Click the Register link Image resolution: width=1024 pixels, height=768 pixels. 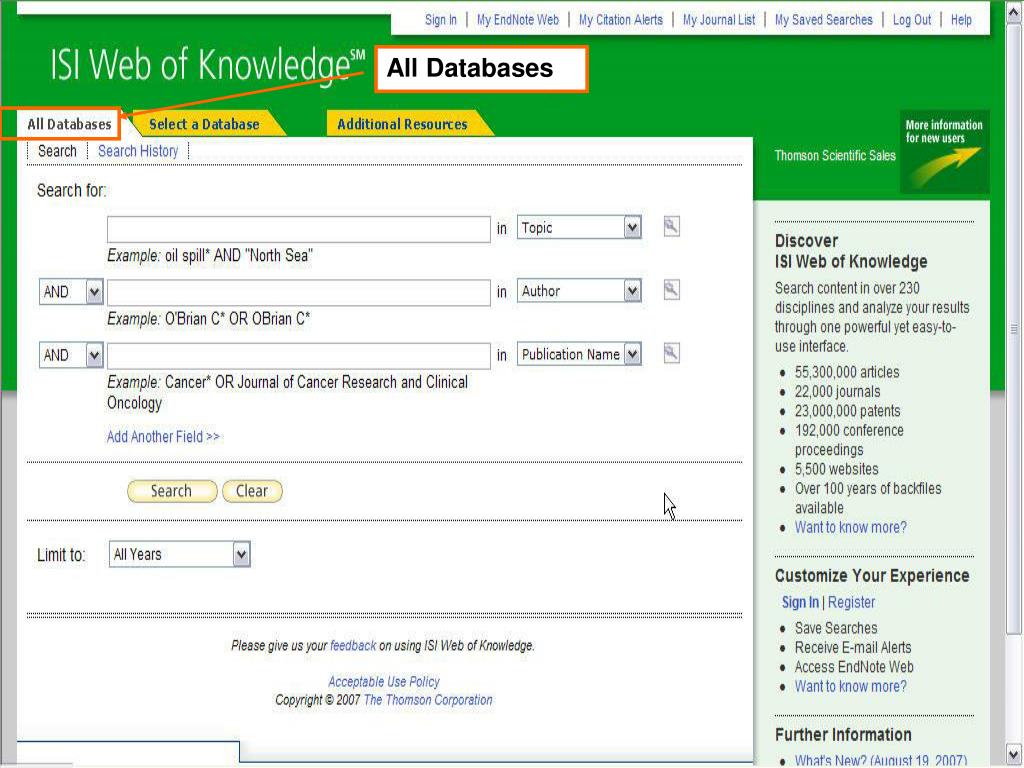point(851,602)
